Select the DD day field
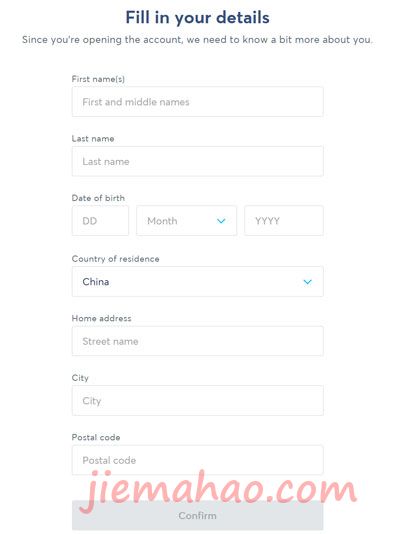The width and height of the screenshot is (400, 534). click(100, 221)
